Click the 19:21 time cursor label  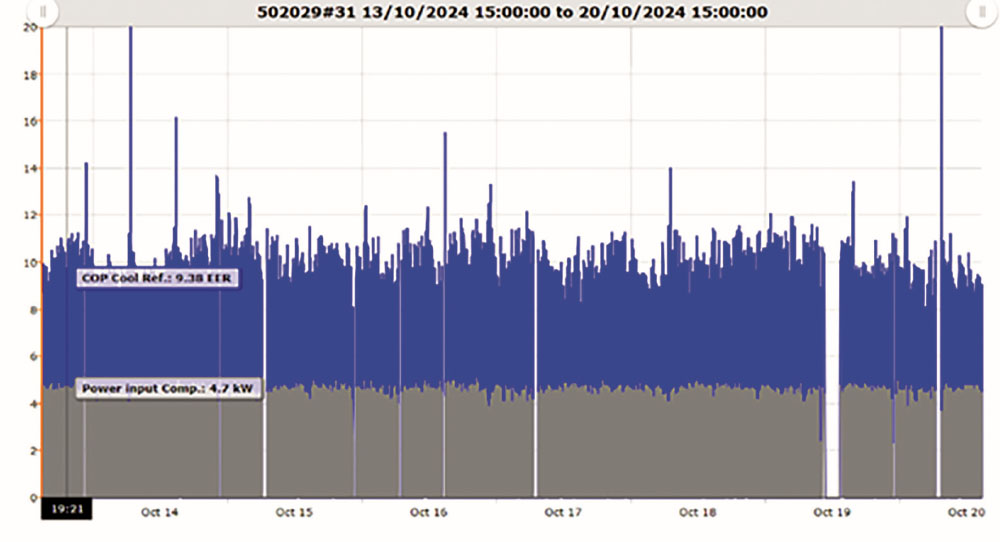[x=65, y=510]
